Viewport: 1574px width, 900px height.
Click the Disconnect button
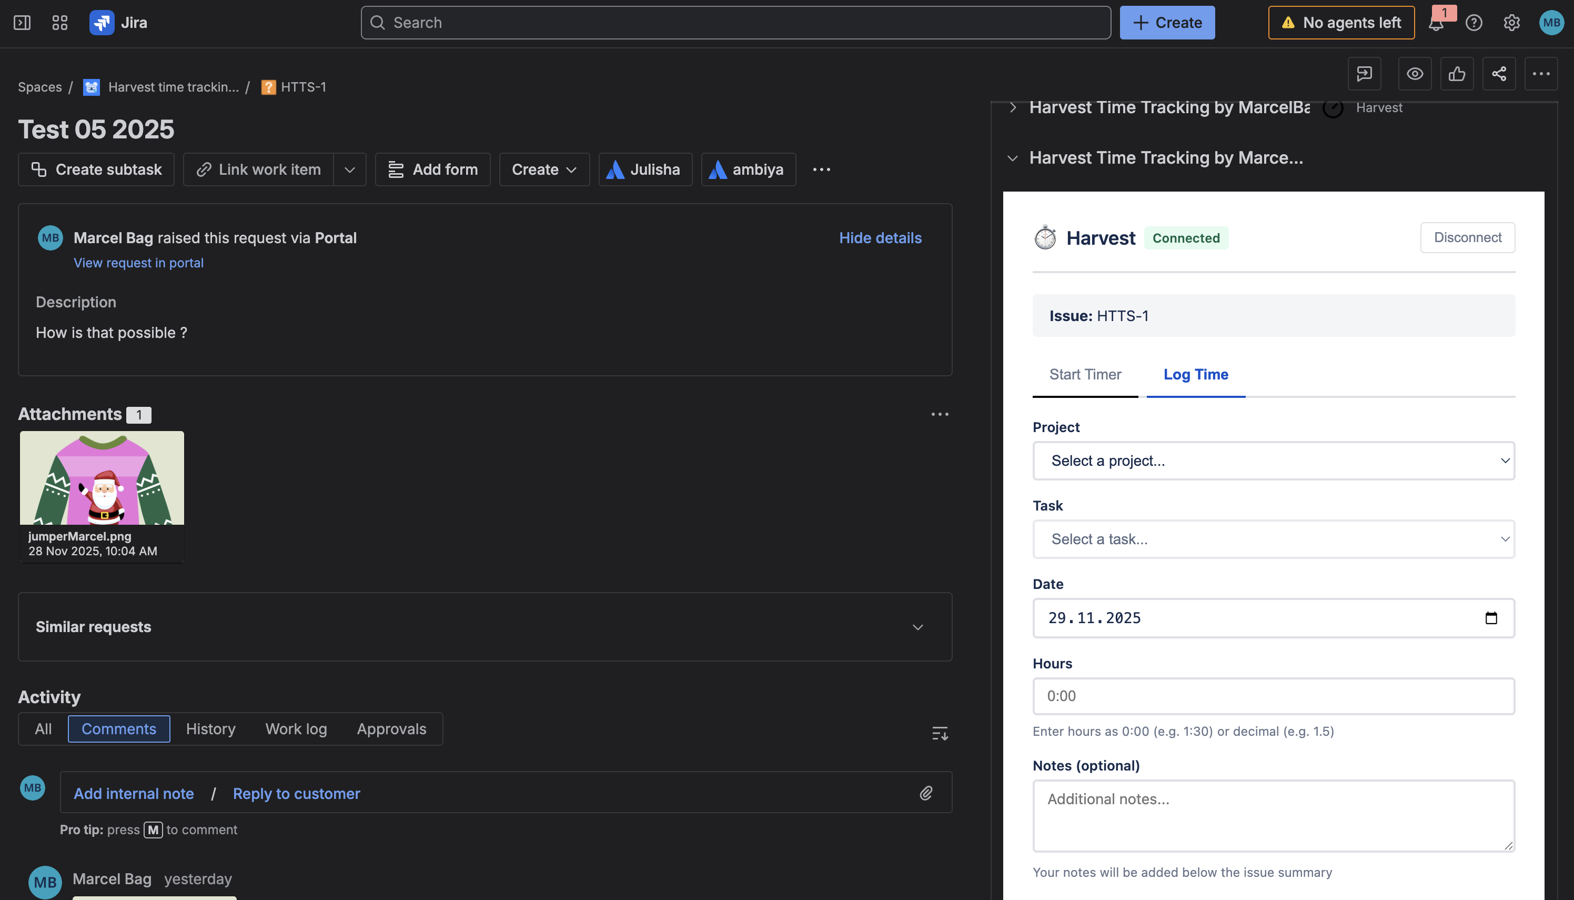tap(1467, 238)
